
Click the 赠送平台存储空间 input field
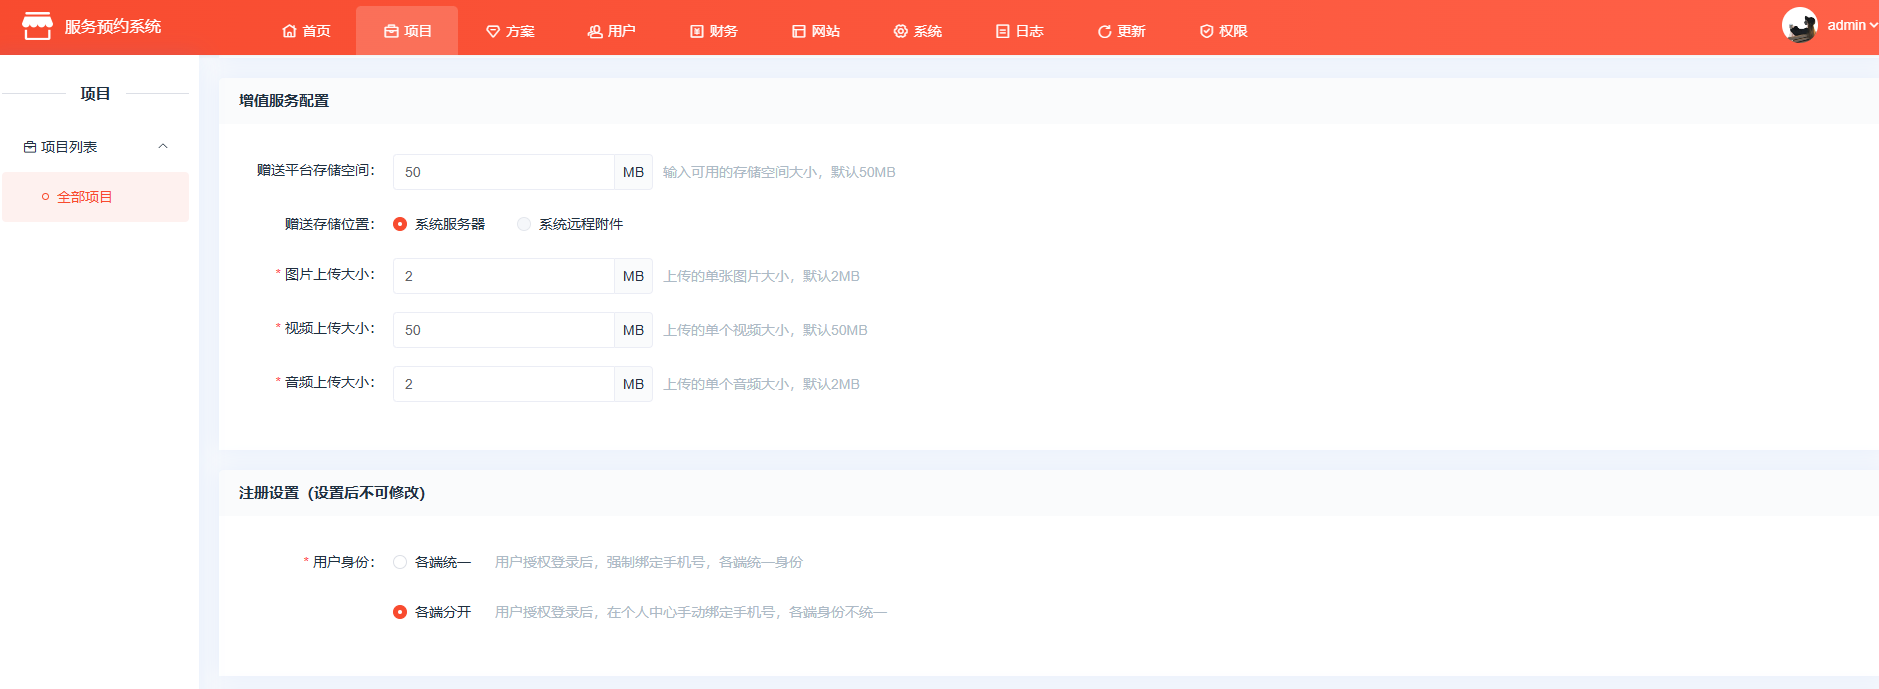click(x=503, y=172)
